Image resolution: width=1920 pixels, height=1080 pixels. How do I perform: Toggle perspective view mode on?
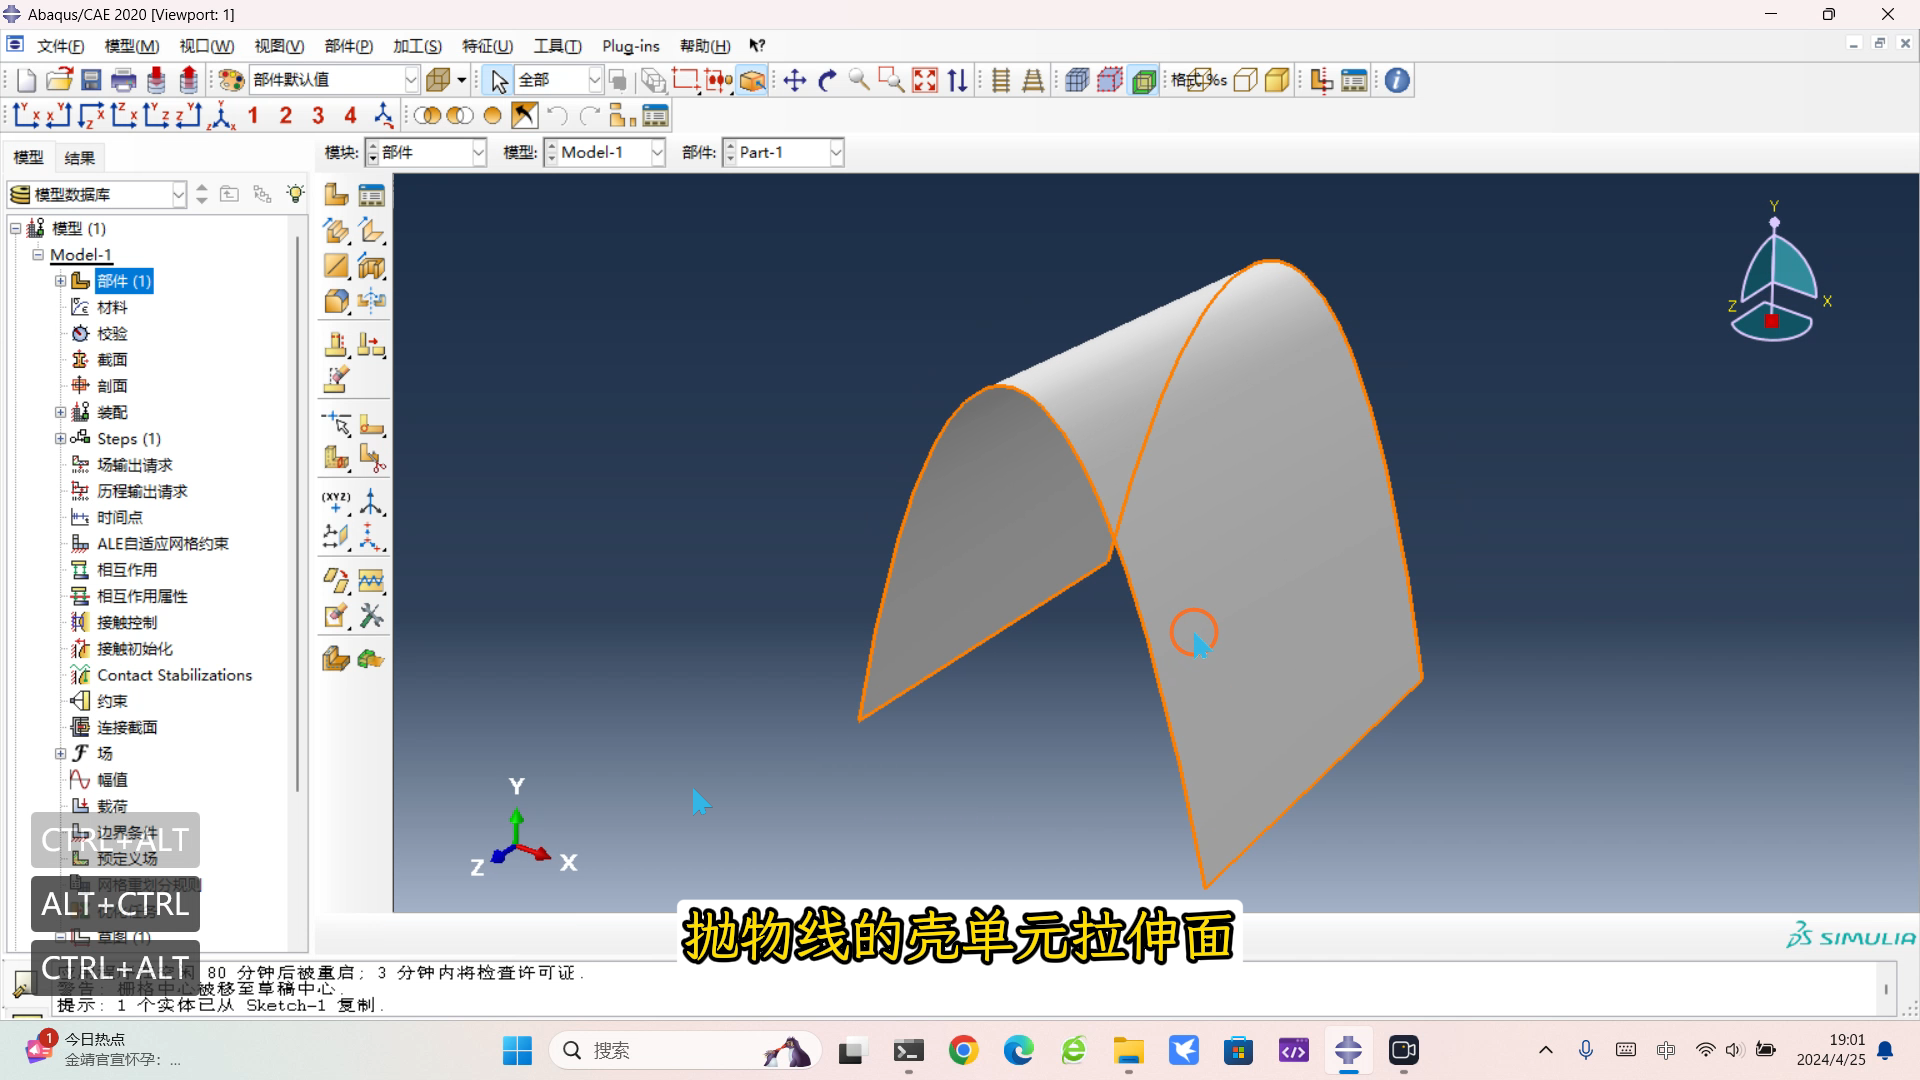coord(1033,80)
